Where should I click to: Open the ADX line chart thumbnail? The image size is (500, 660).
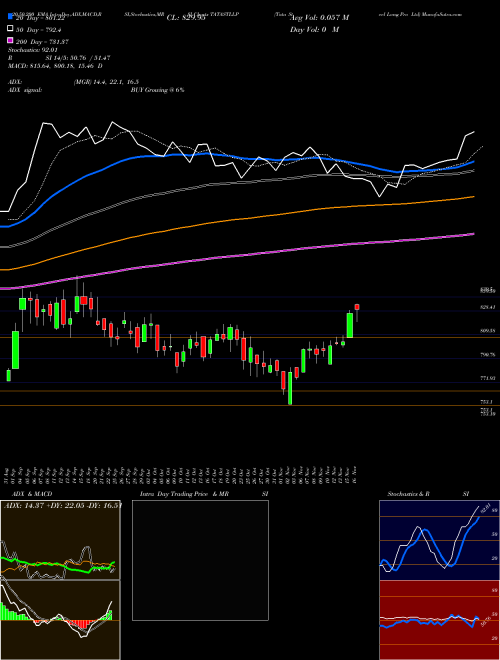[60, 540]
